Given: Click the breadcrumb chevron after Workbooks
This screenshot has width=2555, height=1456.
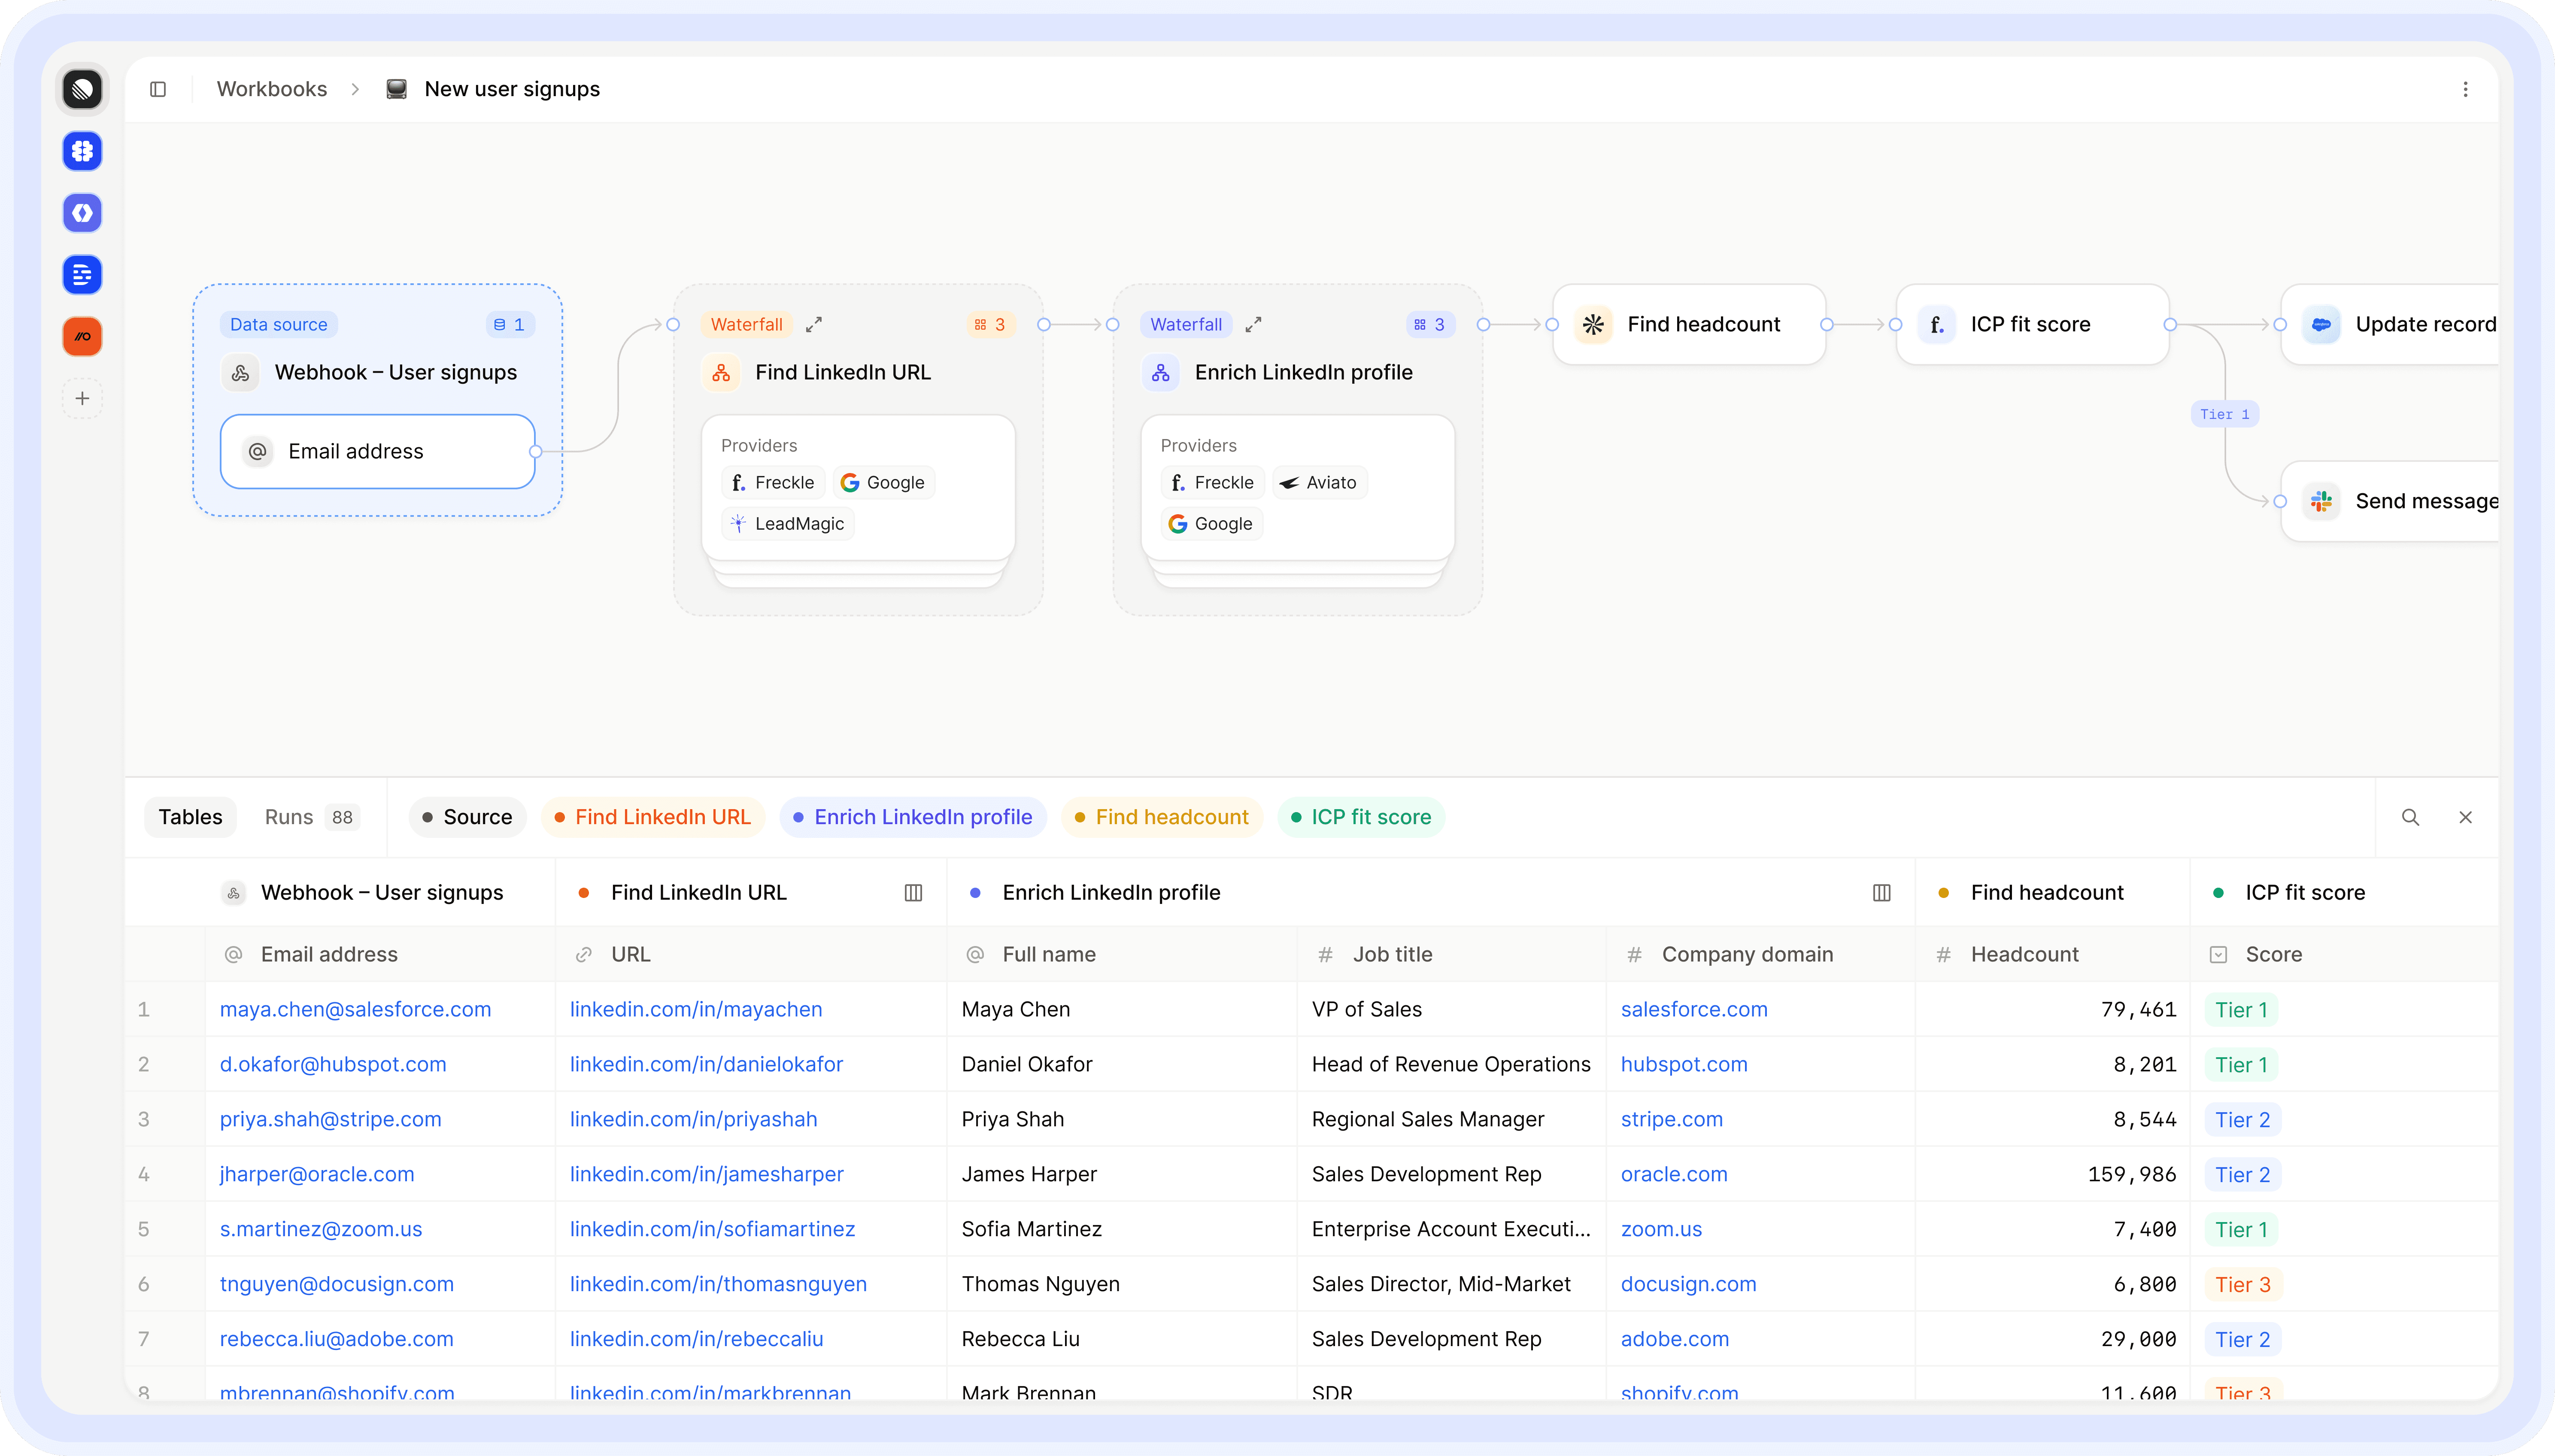Looking at the screenshot, I should coord(355,89).
